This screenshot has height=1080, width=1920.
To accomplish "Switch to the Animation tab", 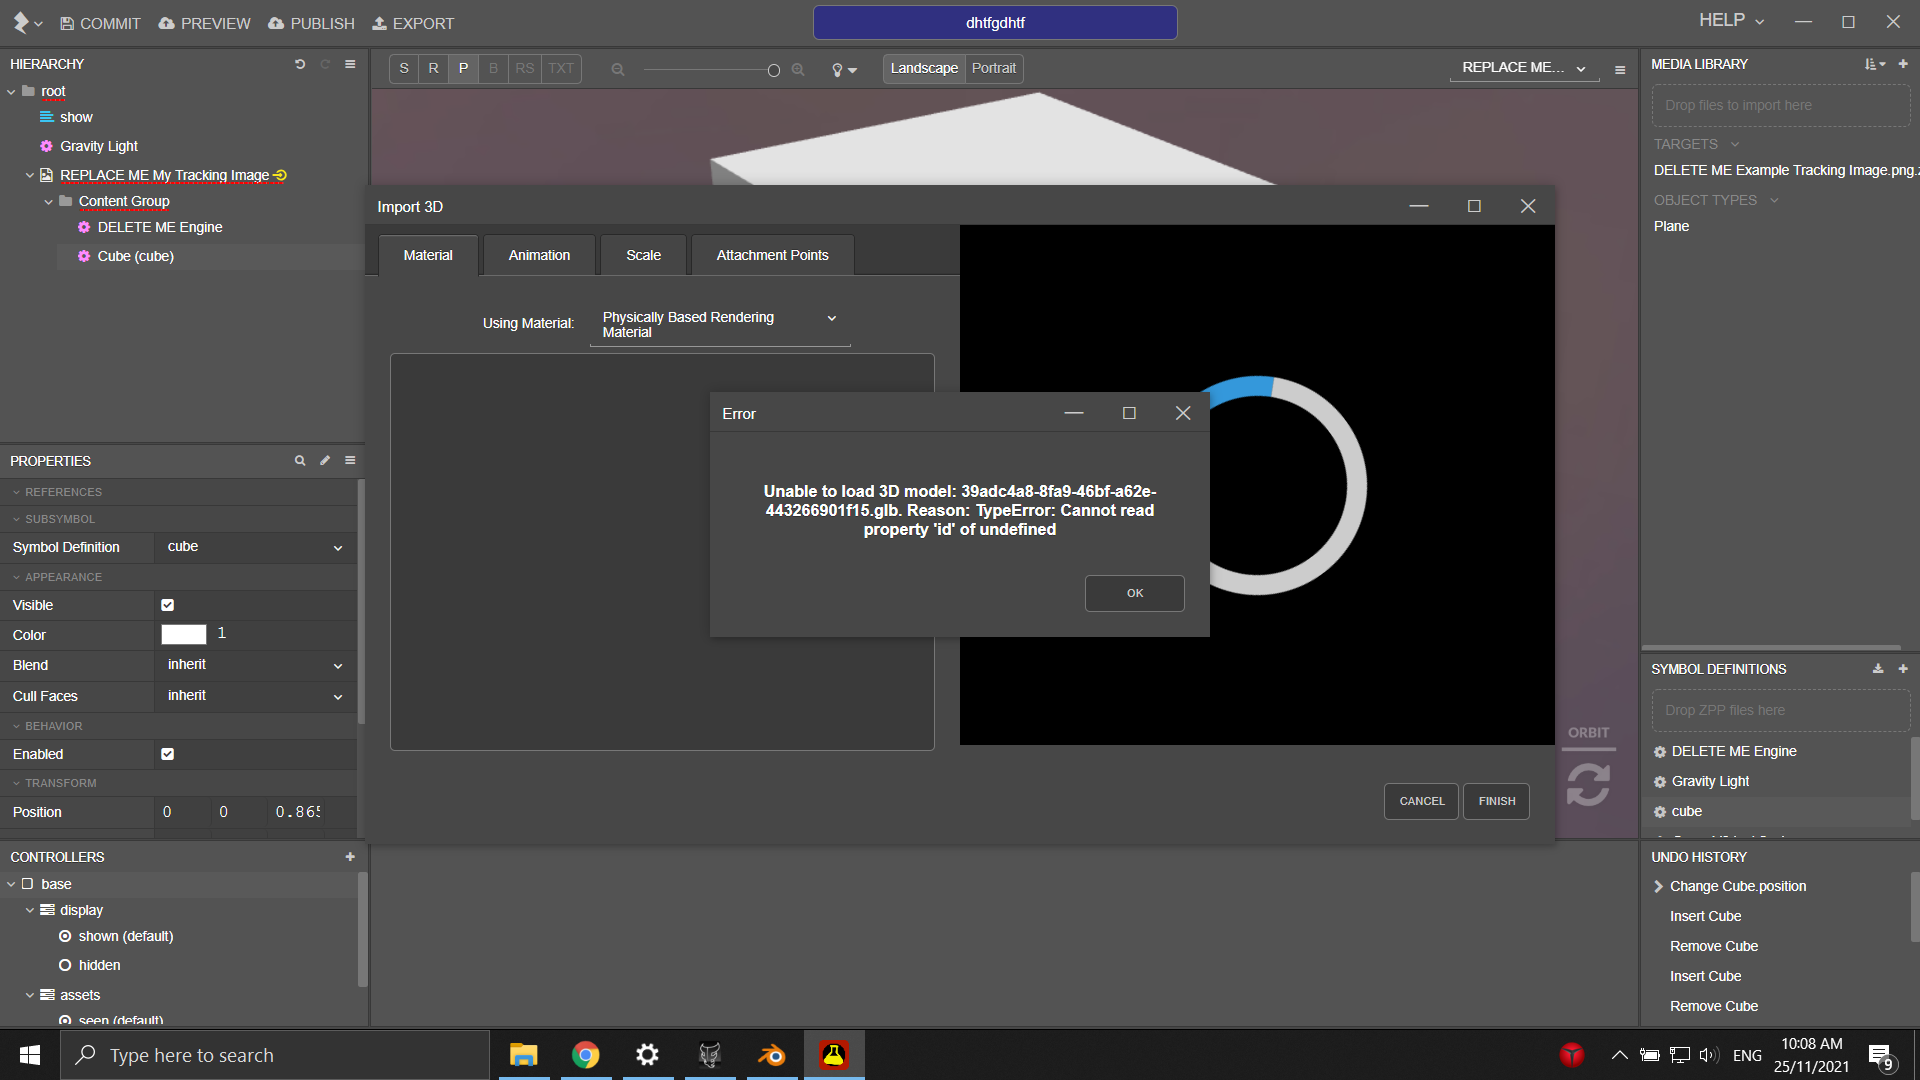I will [x=539, y=255].
